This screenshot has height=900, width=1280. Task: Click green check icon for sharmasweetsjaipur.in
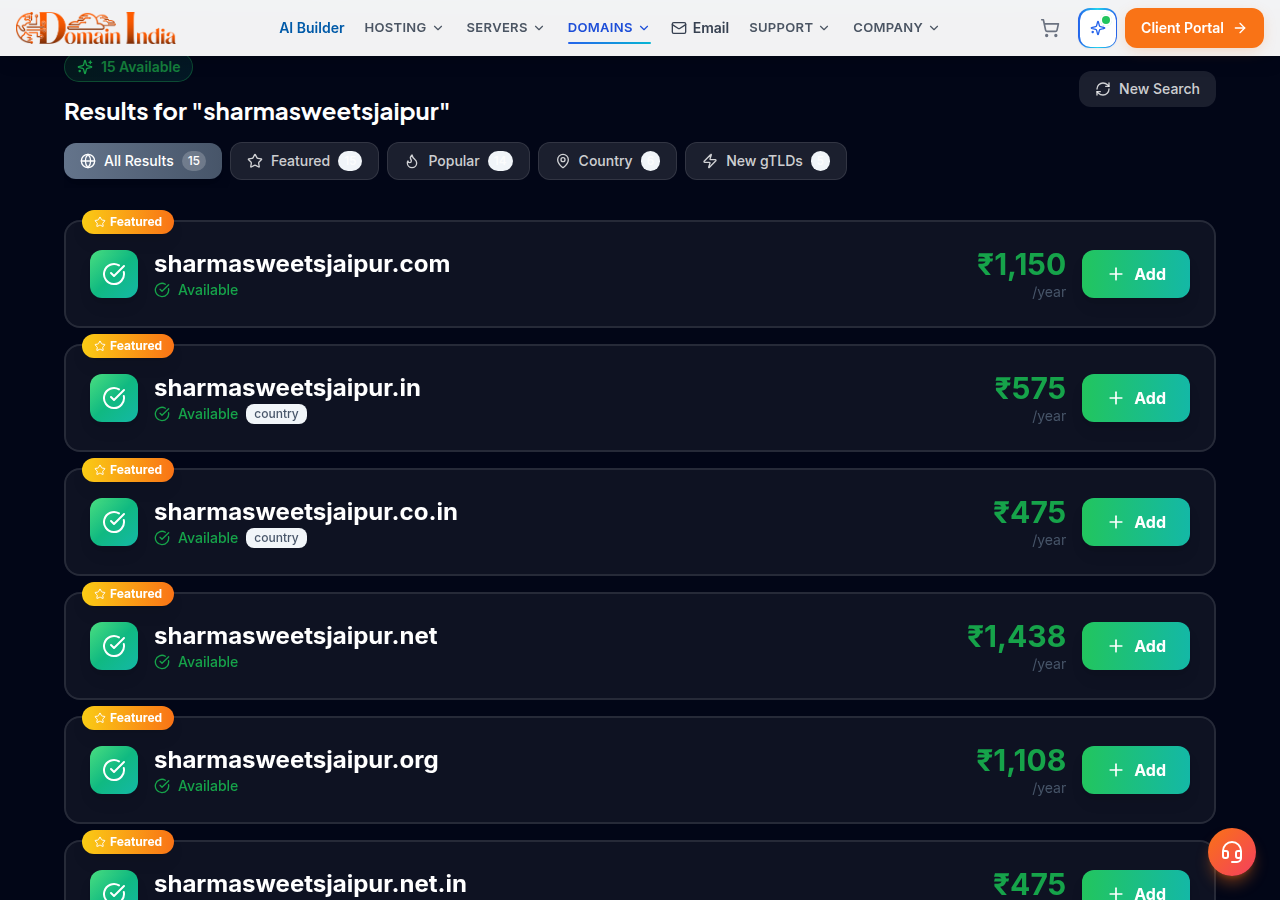114,398
